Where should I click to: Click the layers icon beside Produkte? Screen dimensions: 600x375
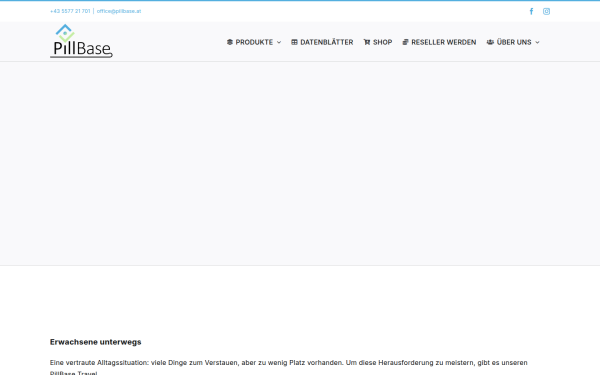pos(230,42)
